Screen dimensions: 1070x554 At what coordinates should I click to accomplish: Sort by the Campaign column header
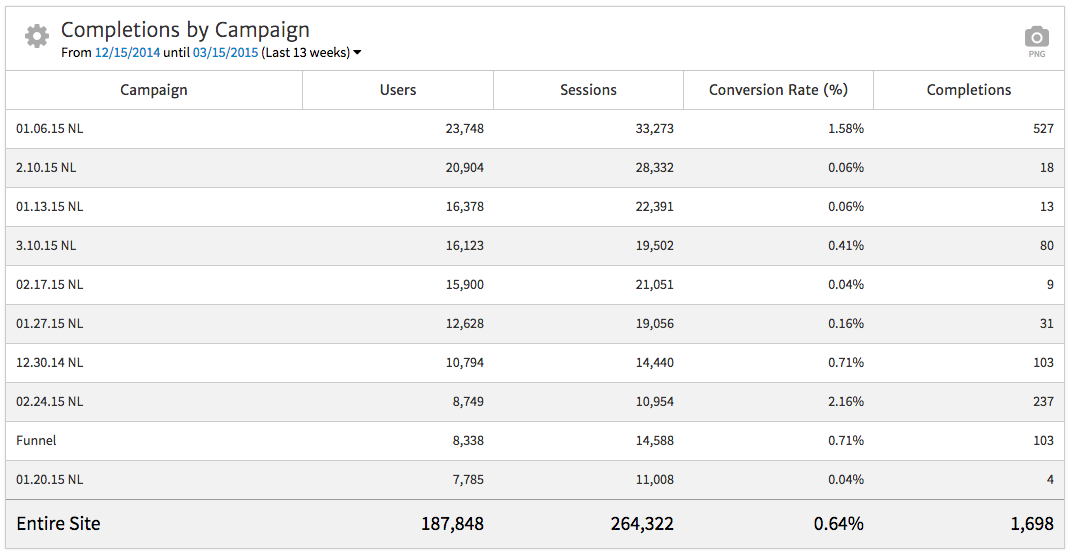pos(154,90)
